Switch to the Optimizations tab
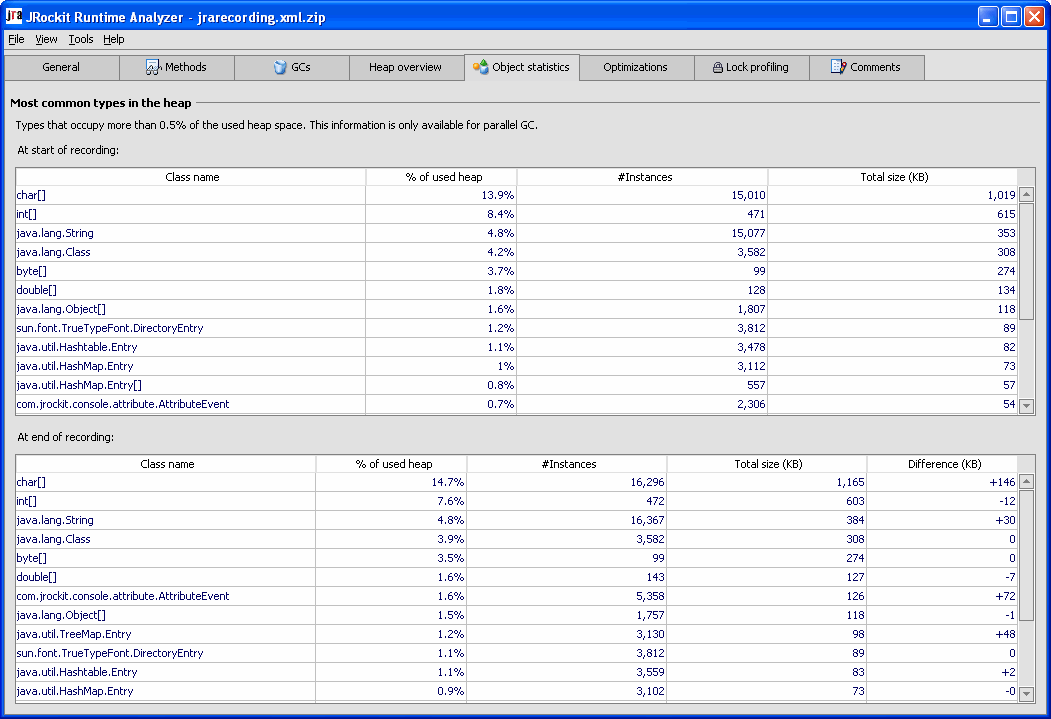The height and width of the screenshot is (719, 1051). (x=635, y=67)
